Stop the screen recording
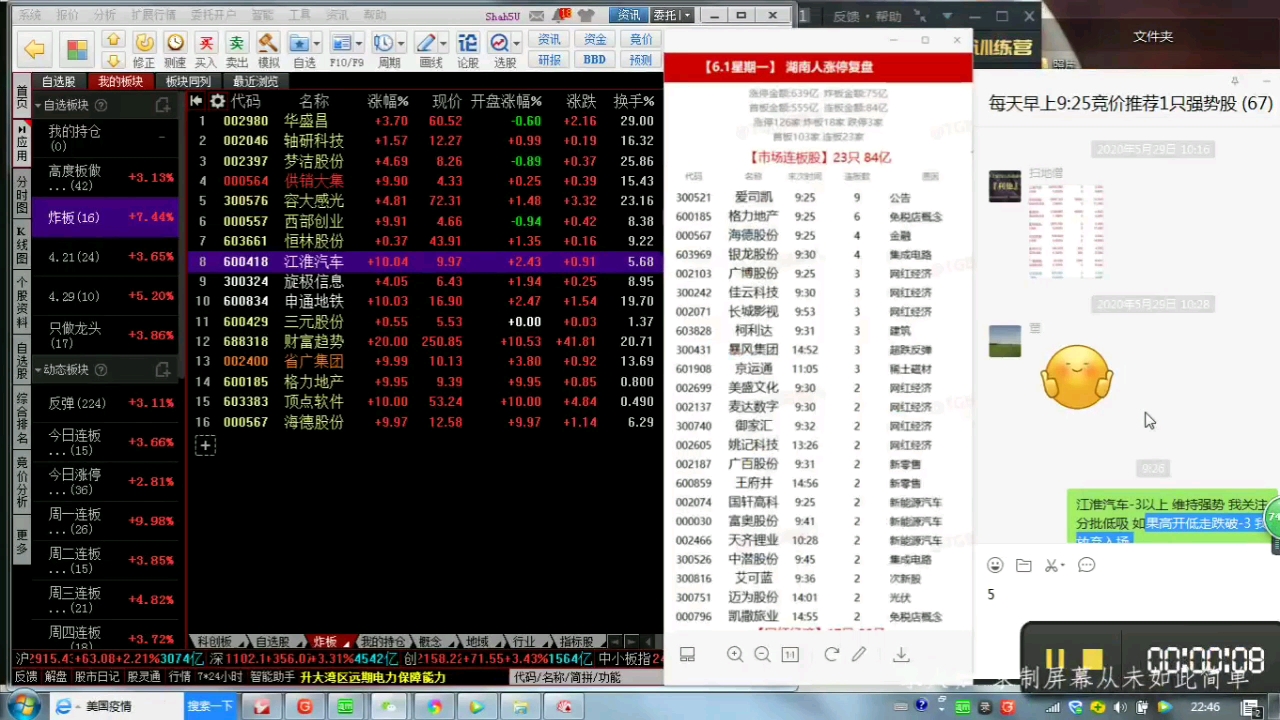 [1092, 659]
